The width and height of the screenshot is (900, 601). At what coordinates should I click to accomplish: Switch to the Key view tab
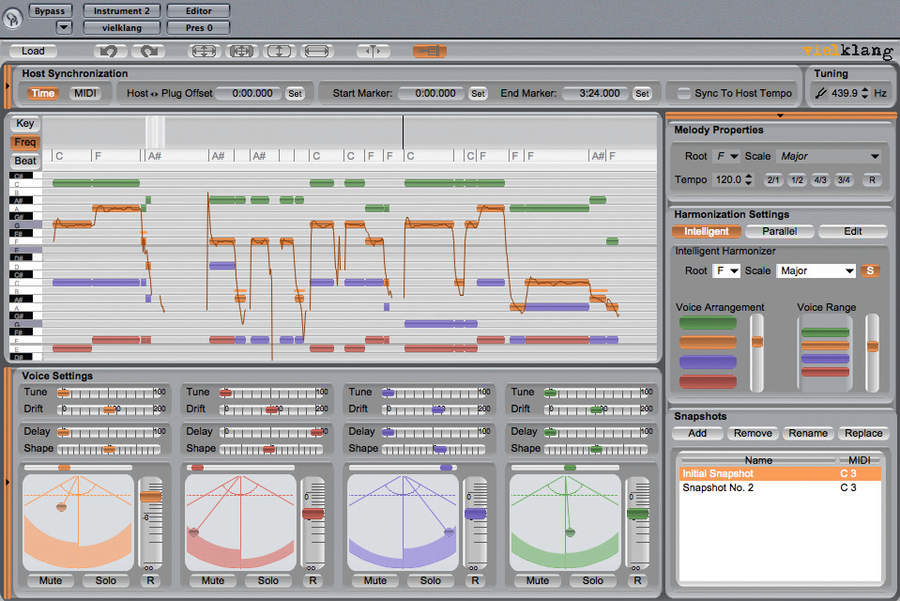pos(25,123)
